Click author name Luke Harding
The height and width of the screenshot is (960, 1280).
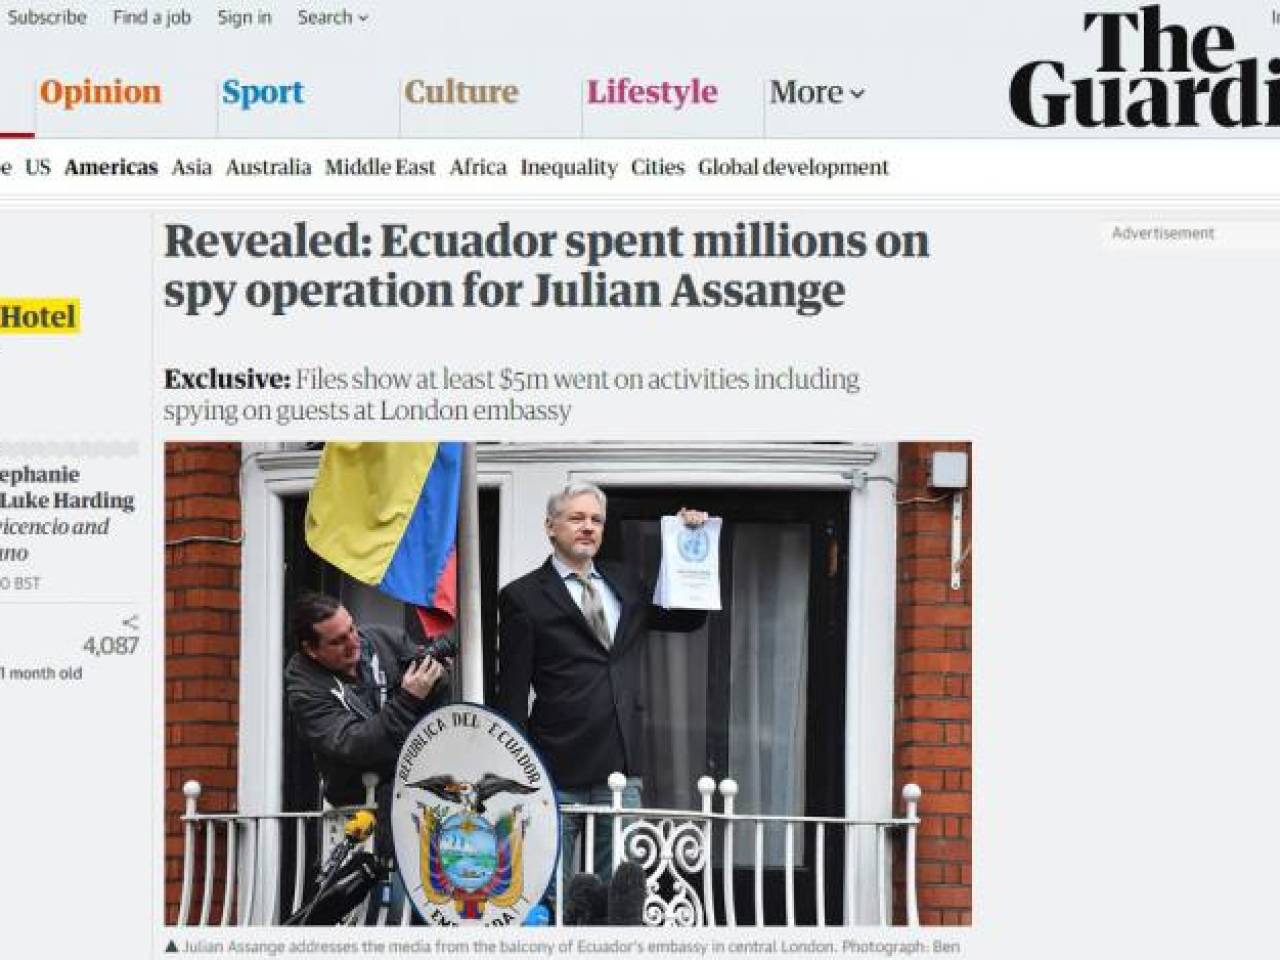pyautogui.click(x=68, y=500)
